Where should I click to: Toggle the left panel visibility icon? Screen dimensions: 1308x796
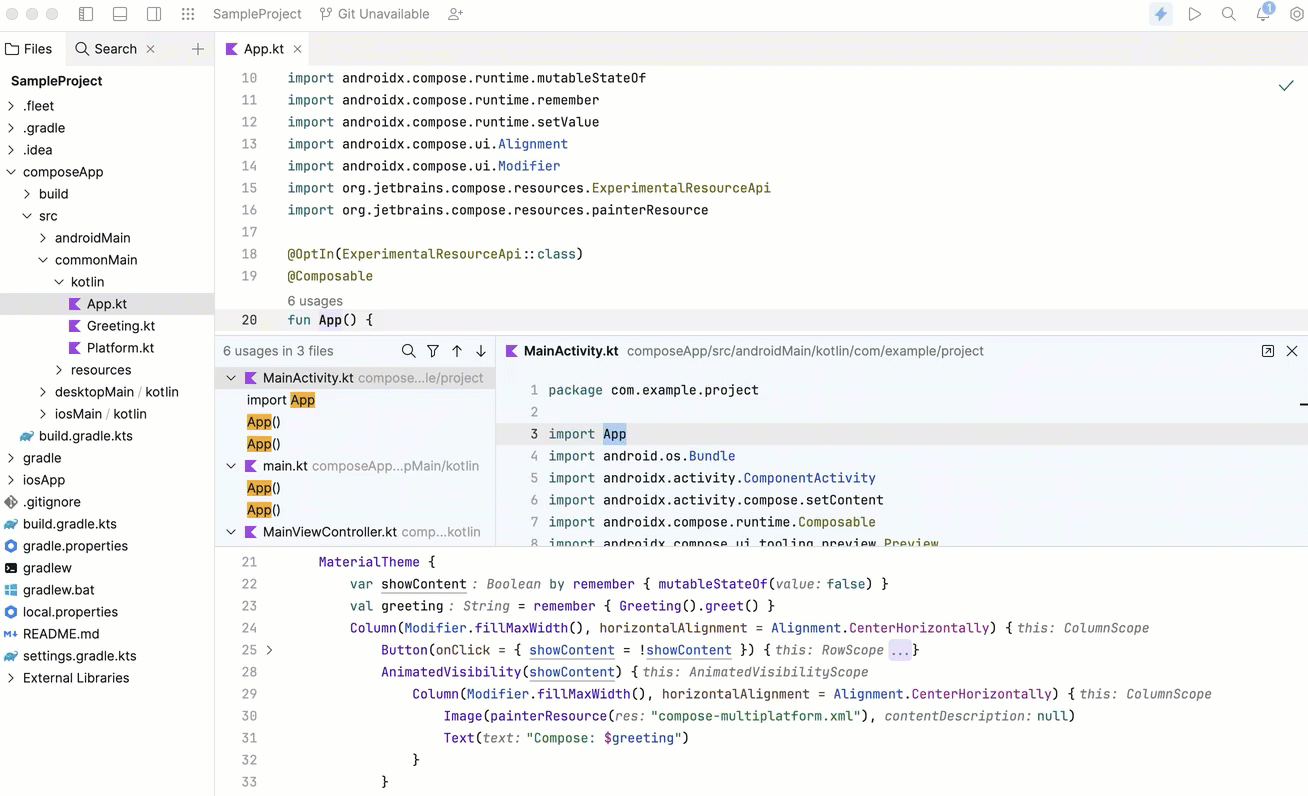click(86, 14)
